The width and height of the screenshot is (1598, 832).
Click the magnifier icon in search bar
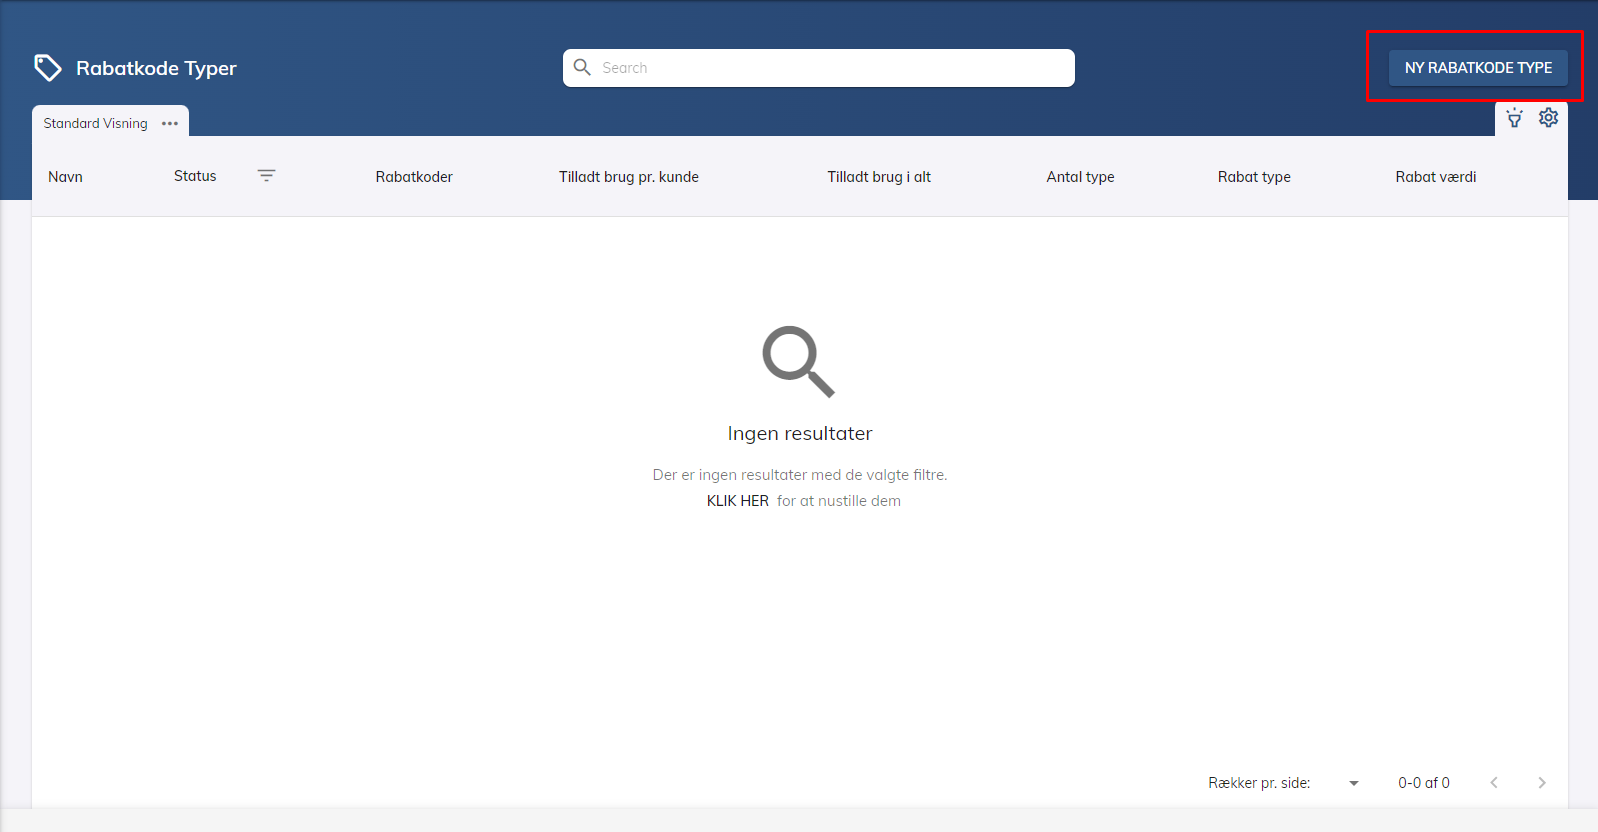[x=582, y=68]
